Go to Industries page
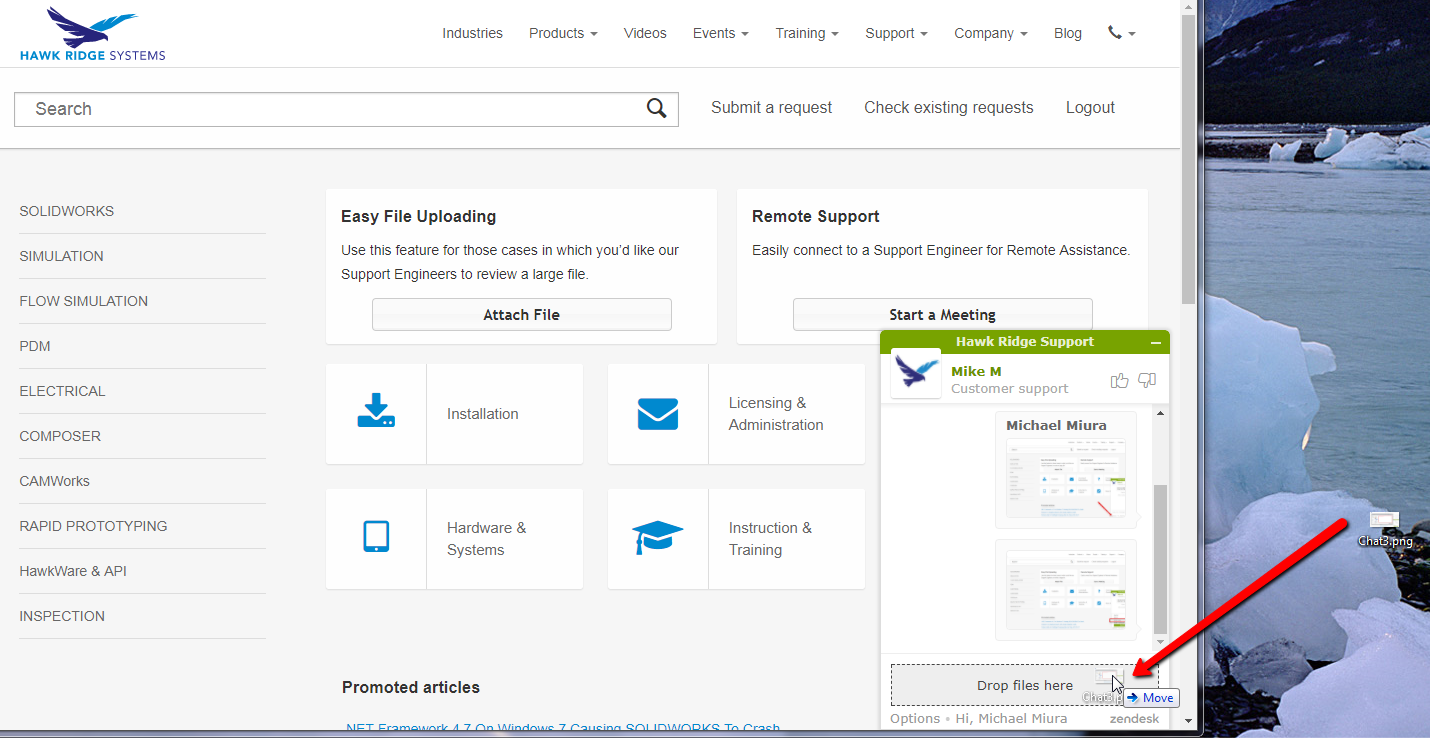Screen dimensions: 1430x738 [x=472, y=33]
